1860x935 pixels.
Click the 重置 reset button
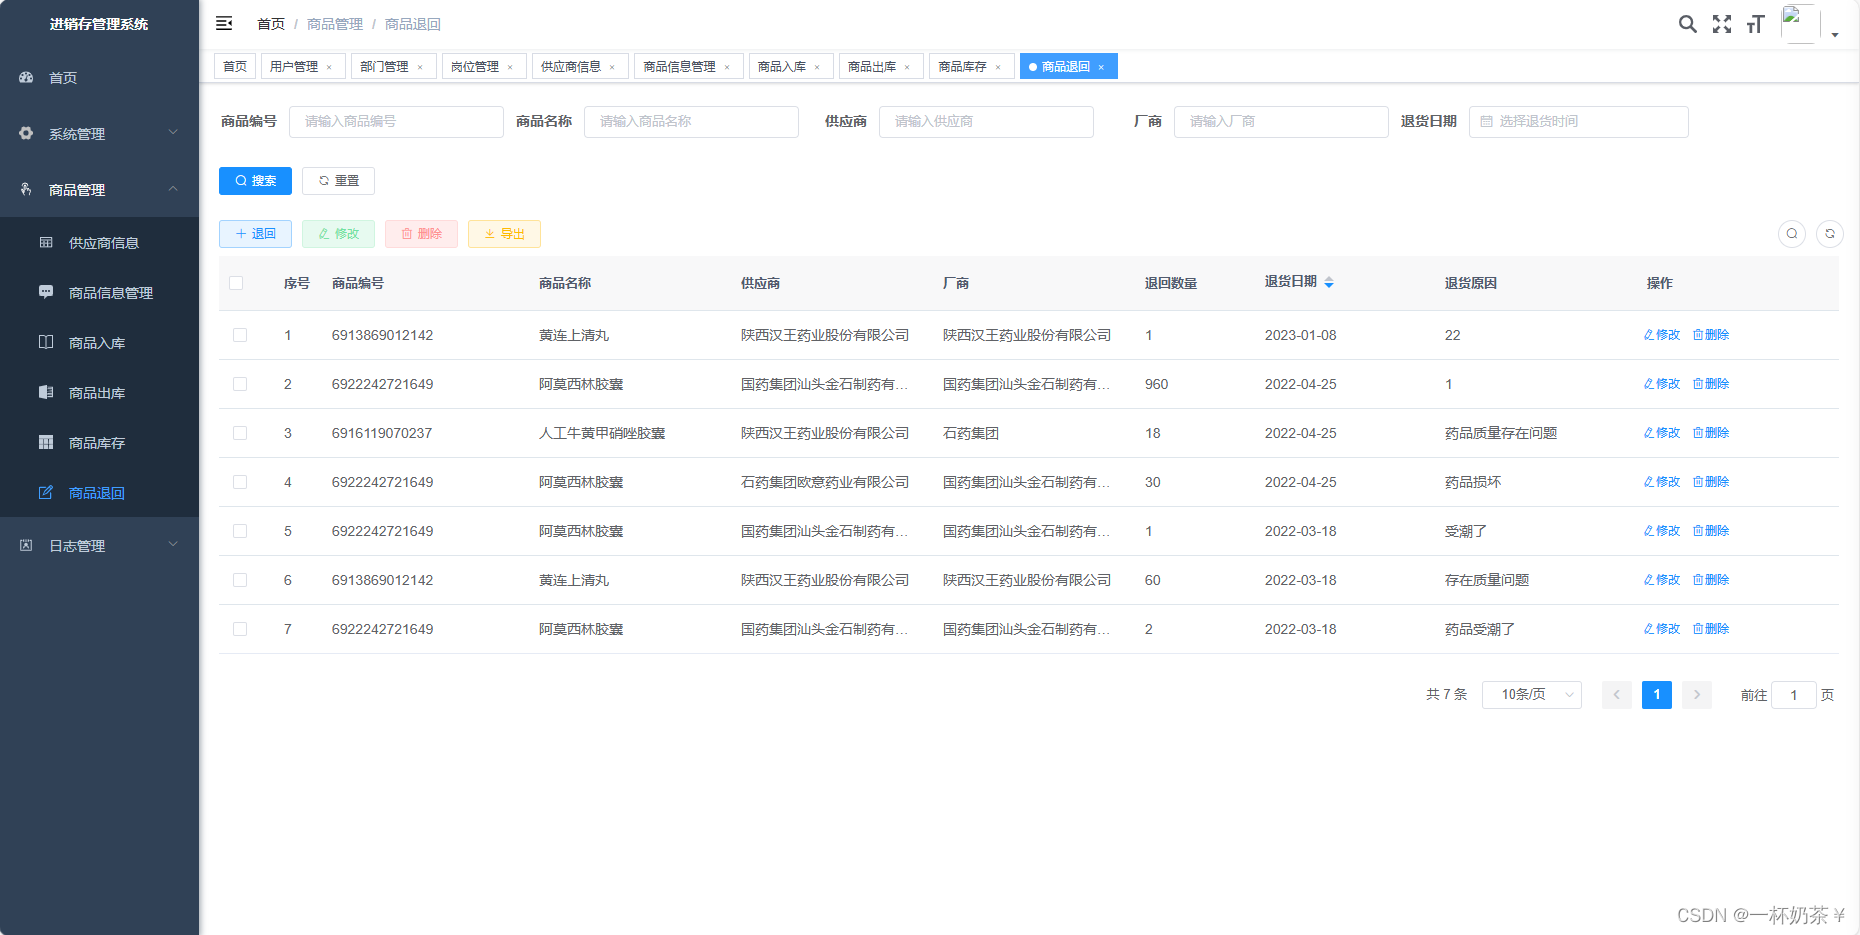[x=338, y=181]
